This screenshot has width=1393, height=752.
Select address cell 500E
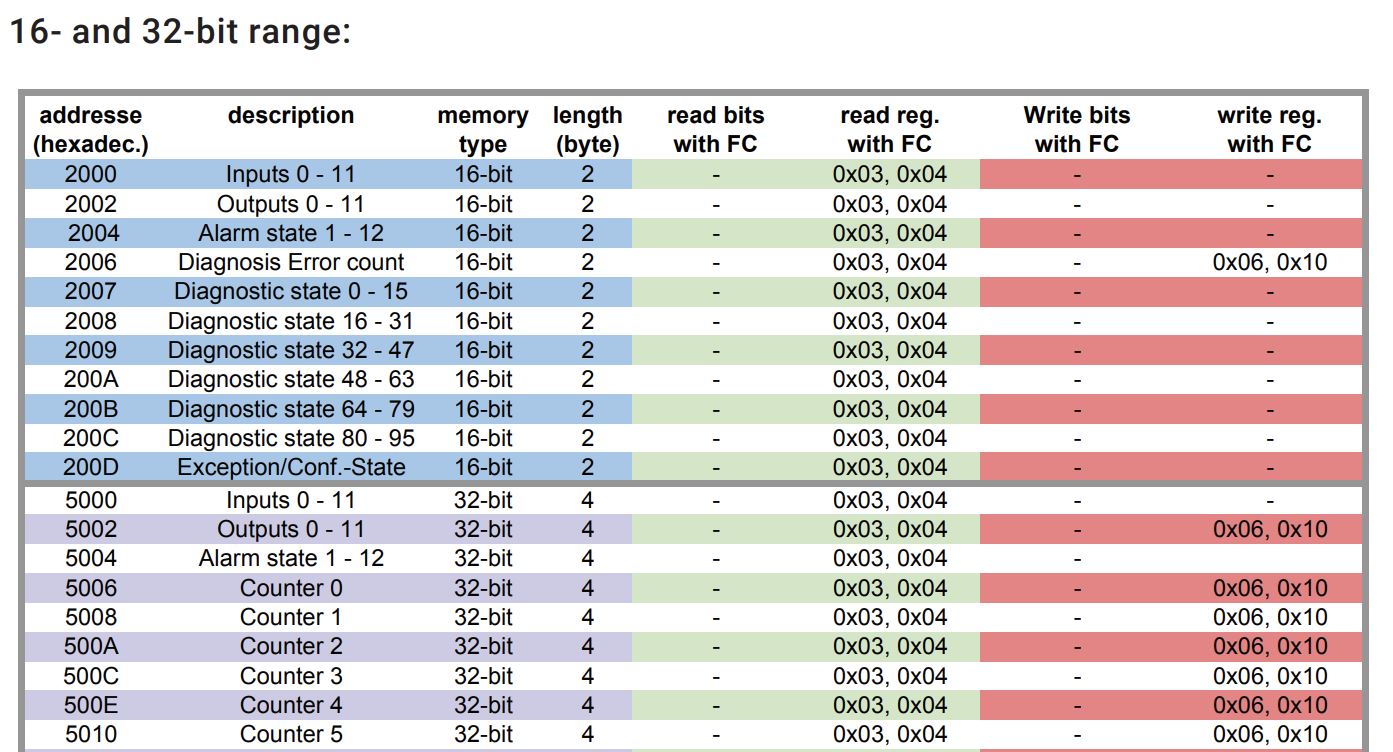pyautogui.click(x=91, y=705)
